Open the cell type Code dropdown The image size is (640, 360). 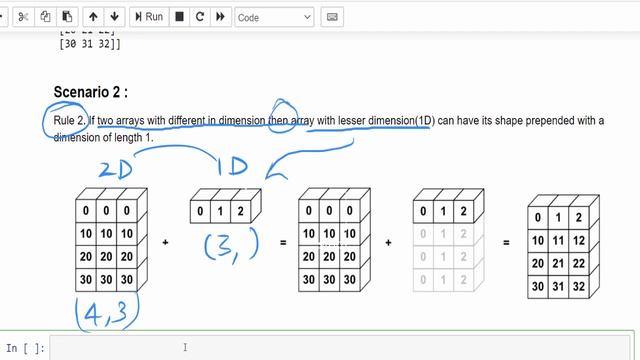[274, 18]
